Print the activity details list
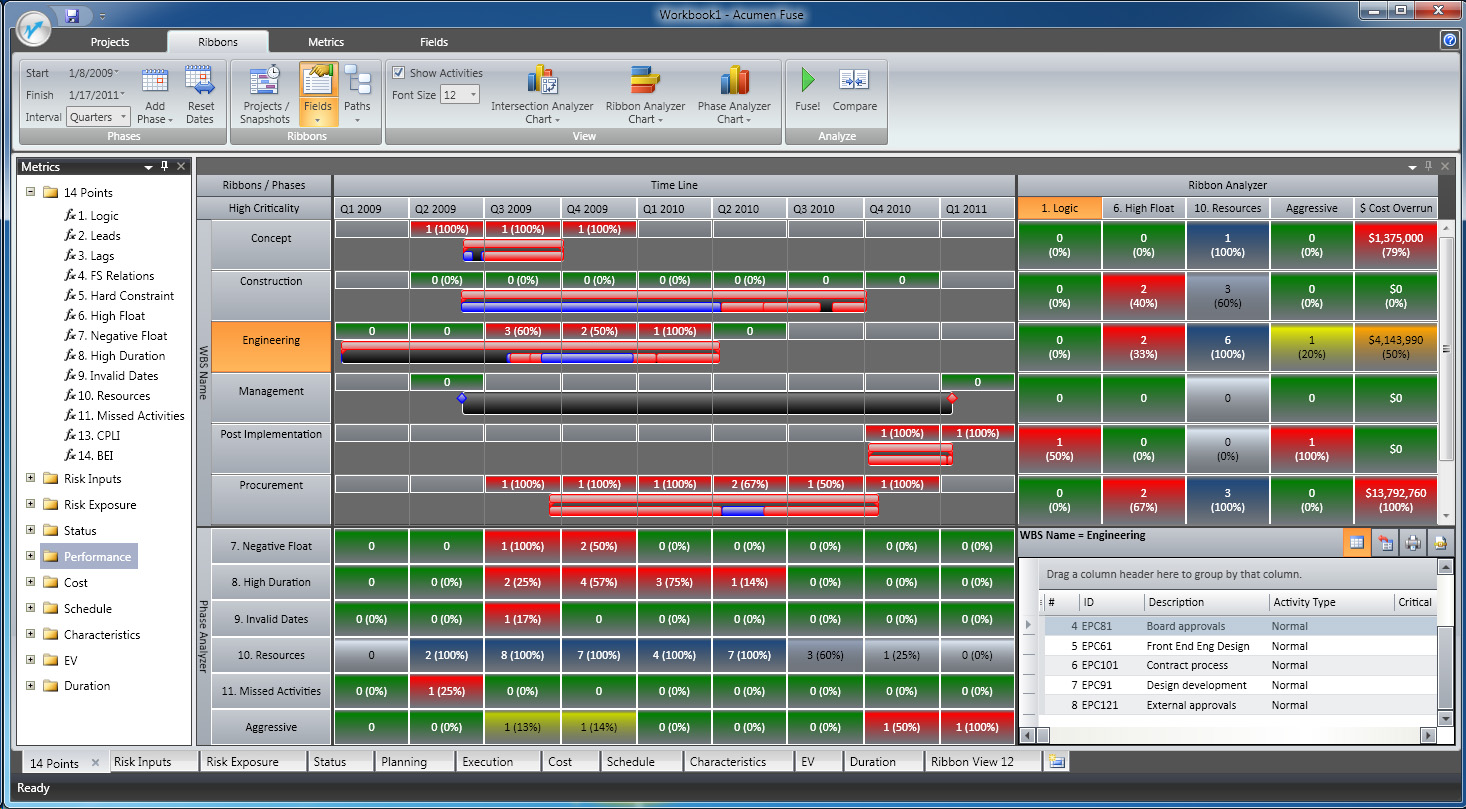1466x809 pixels. pyautogui.click(x=1413, y=543)
